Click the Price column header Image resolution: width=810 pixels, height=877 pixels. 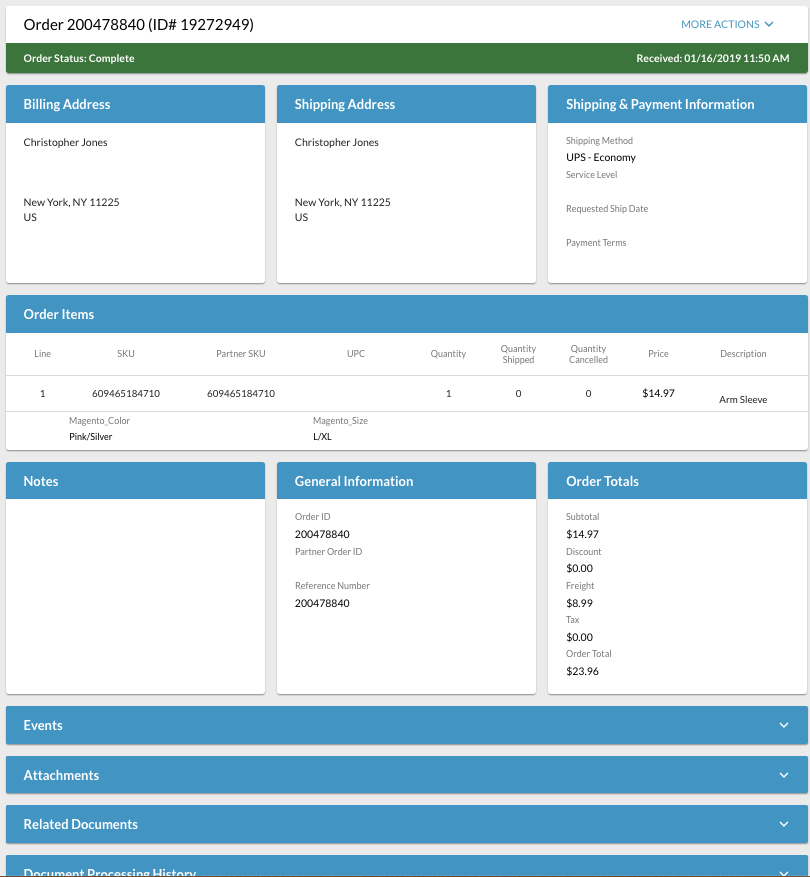658,354
